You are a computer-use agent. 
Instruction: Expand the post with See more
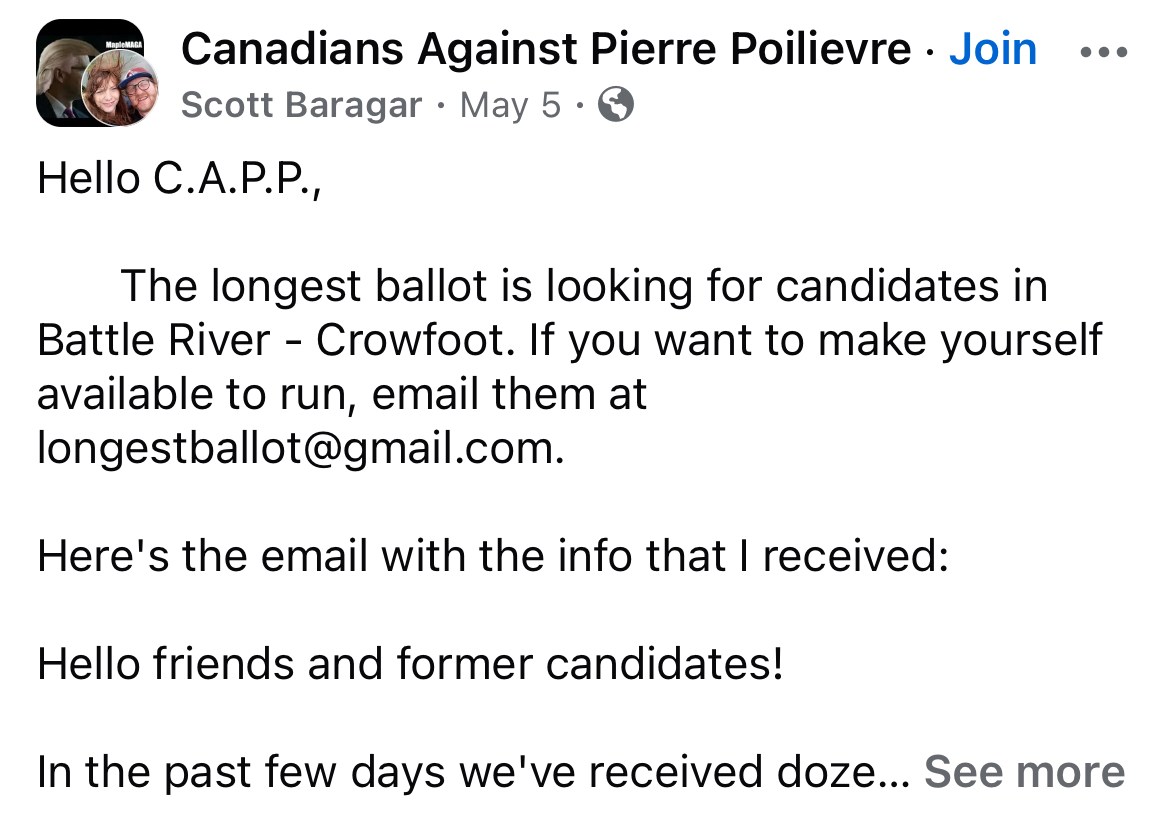[x=1024, y=772]
